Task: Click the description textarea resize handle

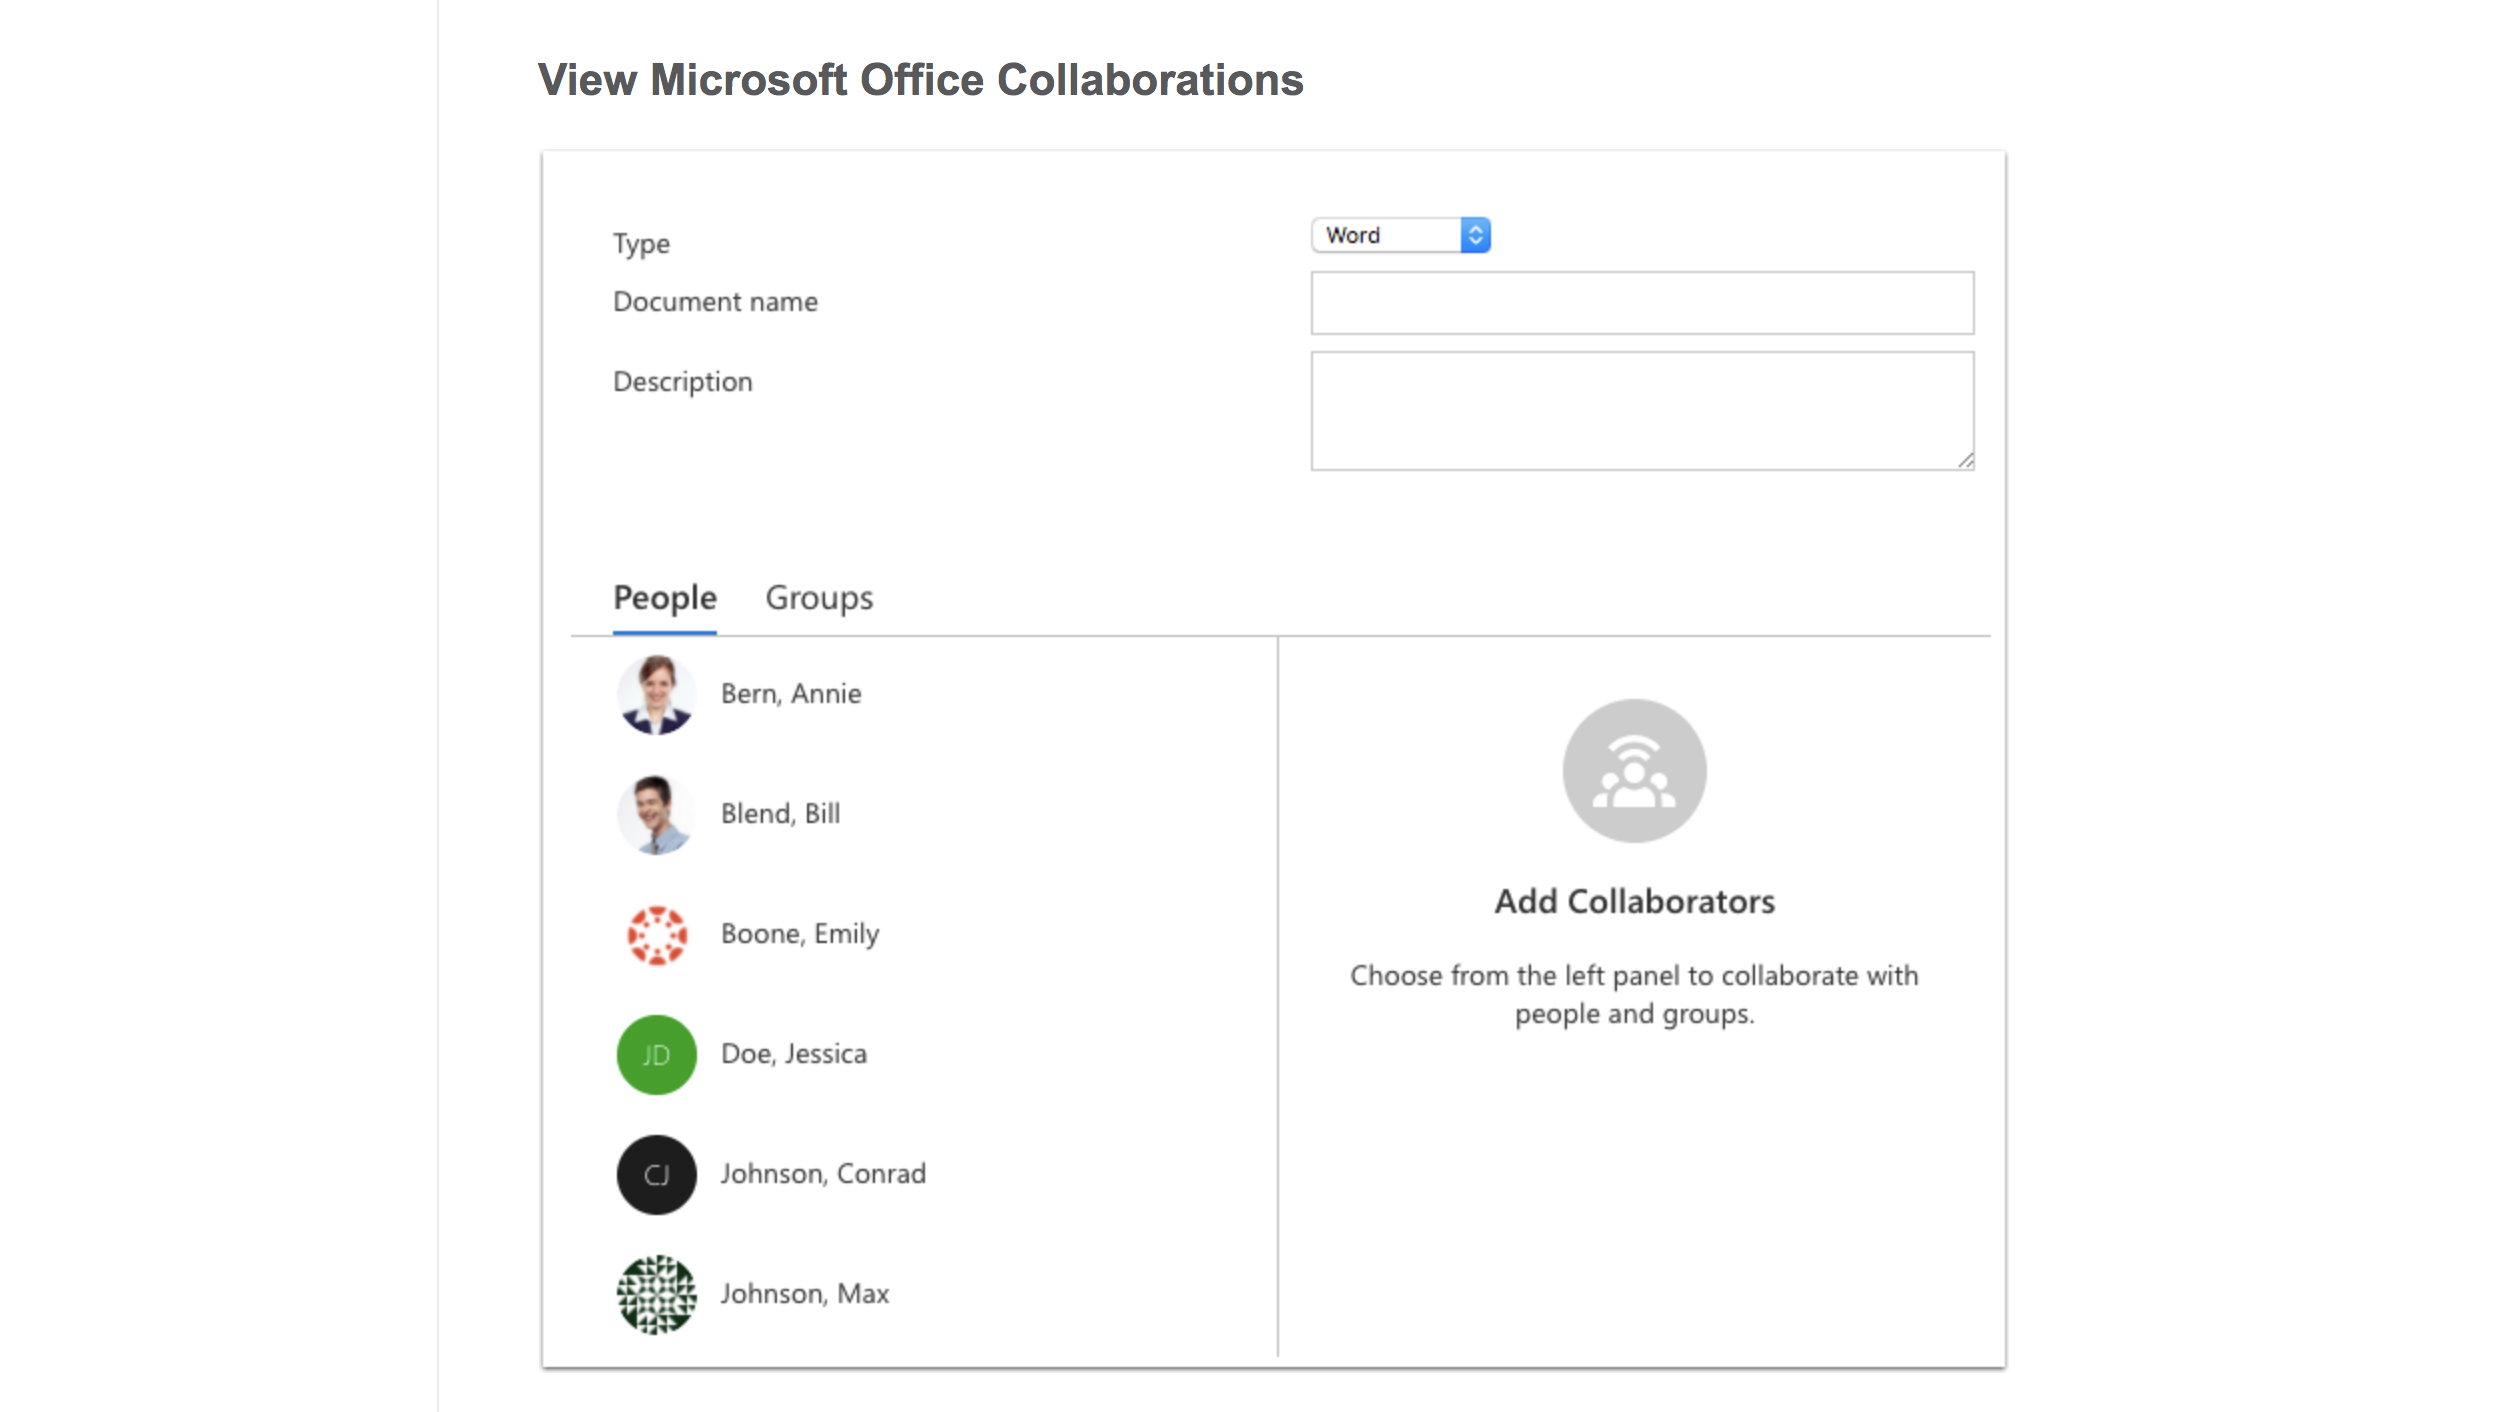Action: pos(1965,461)
